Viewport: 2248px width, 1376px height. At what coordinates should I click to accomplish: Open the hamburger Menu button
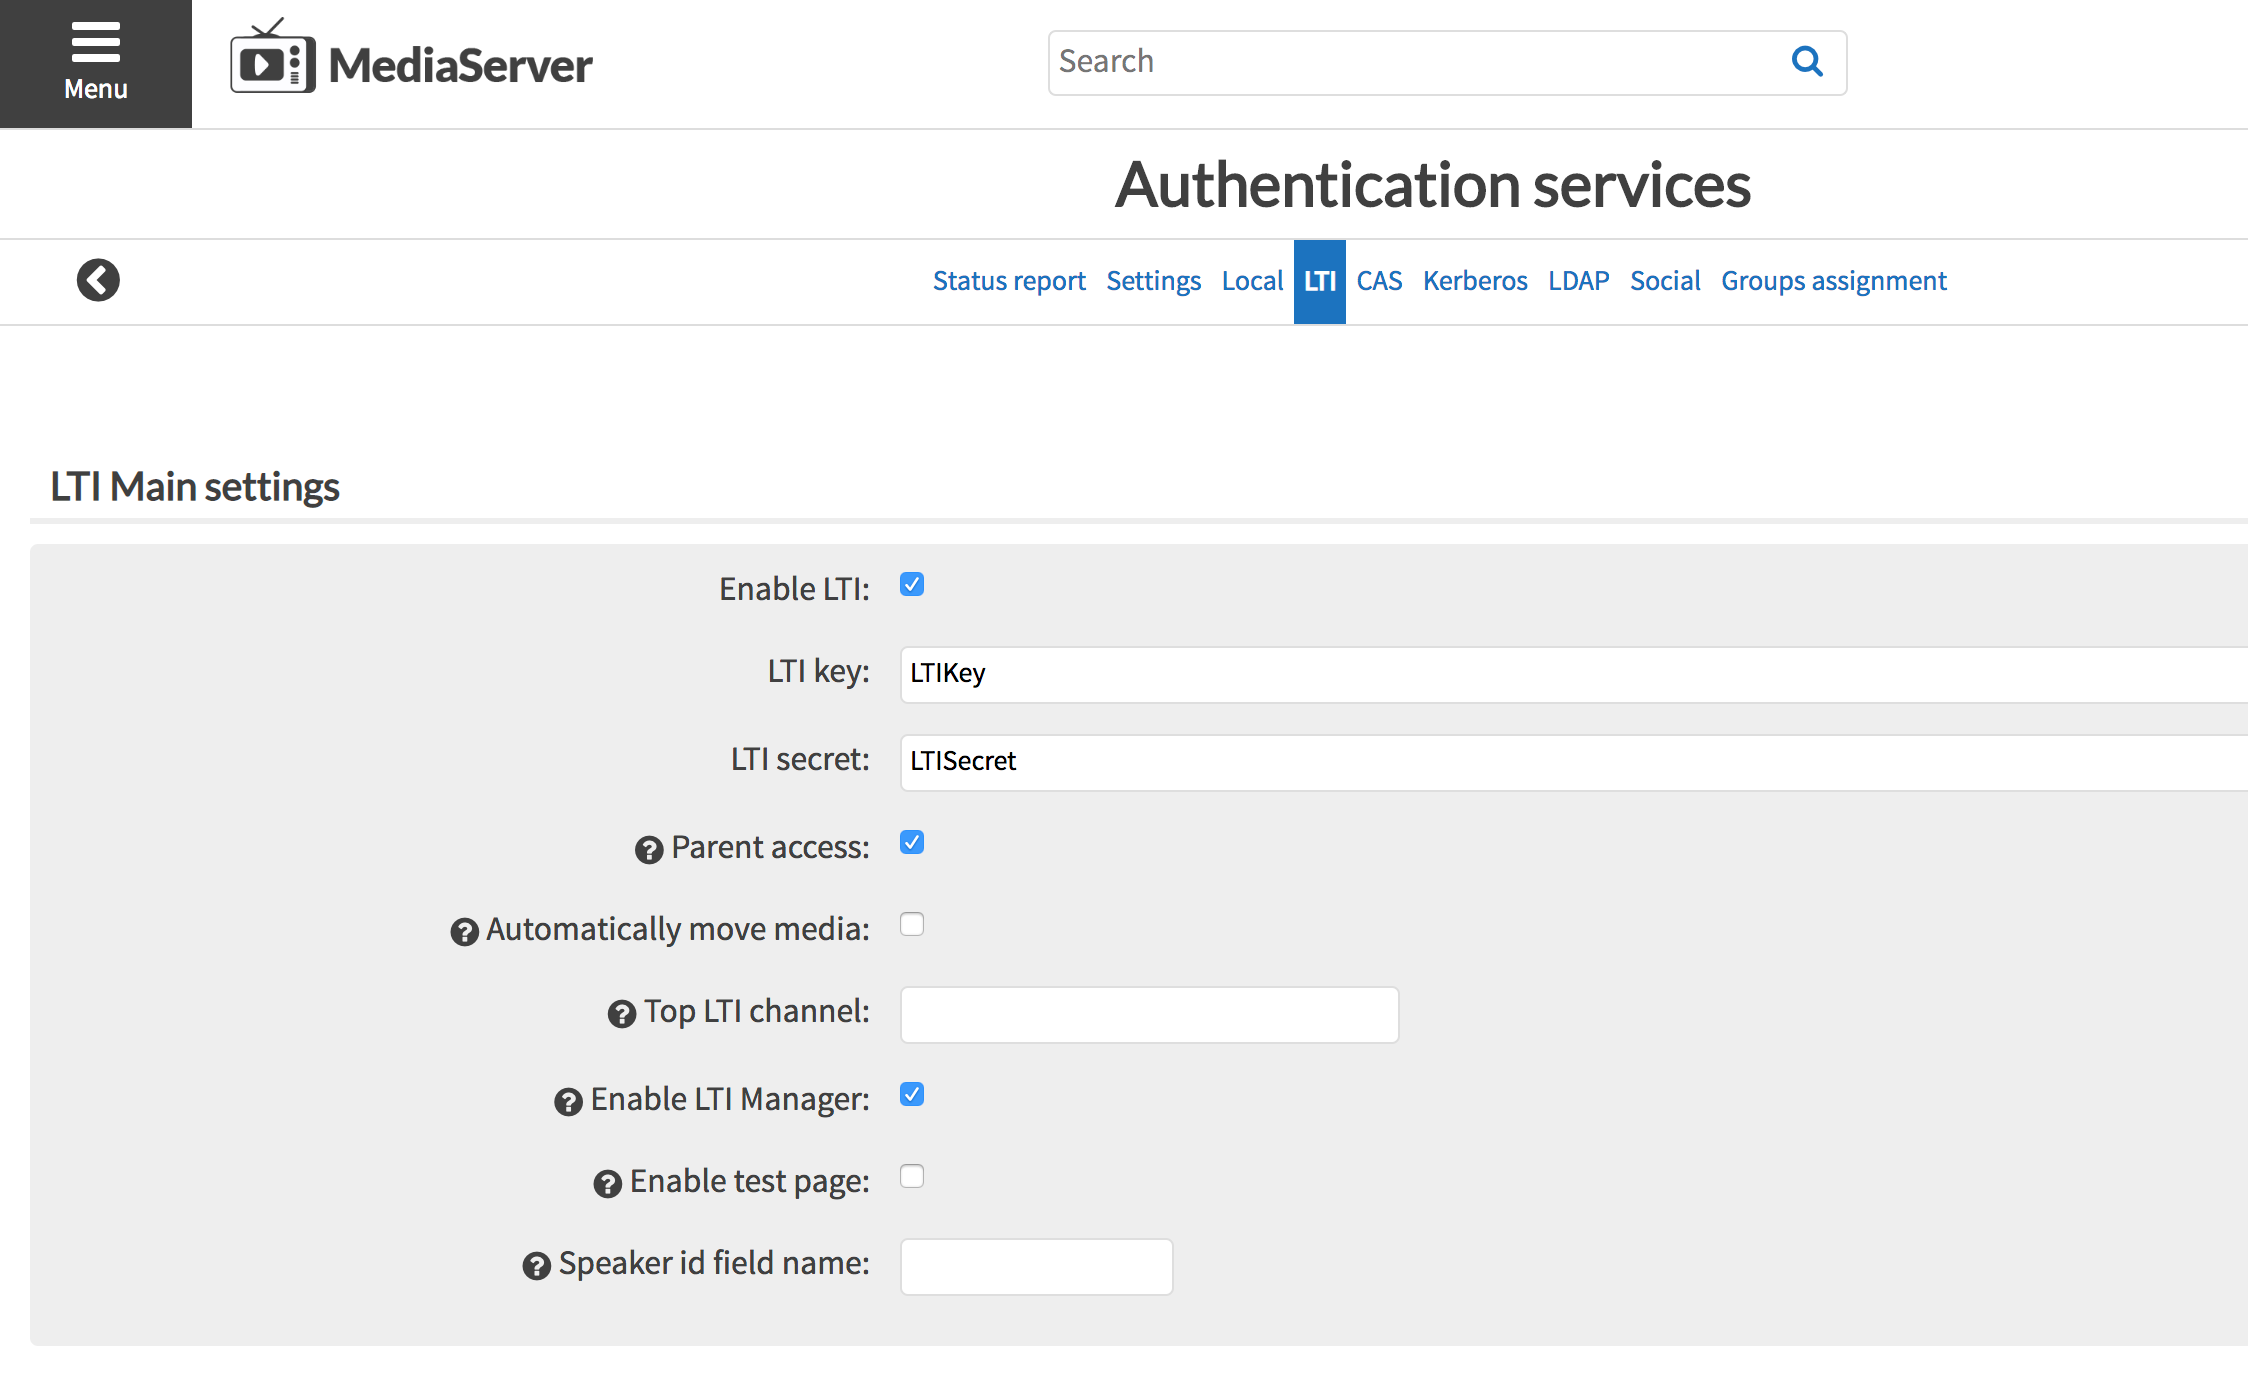[96, 62]
